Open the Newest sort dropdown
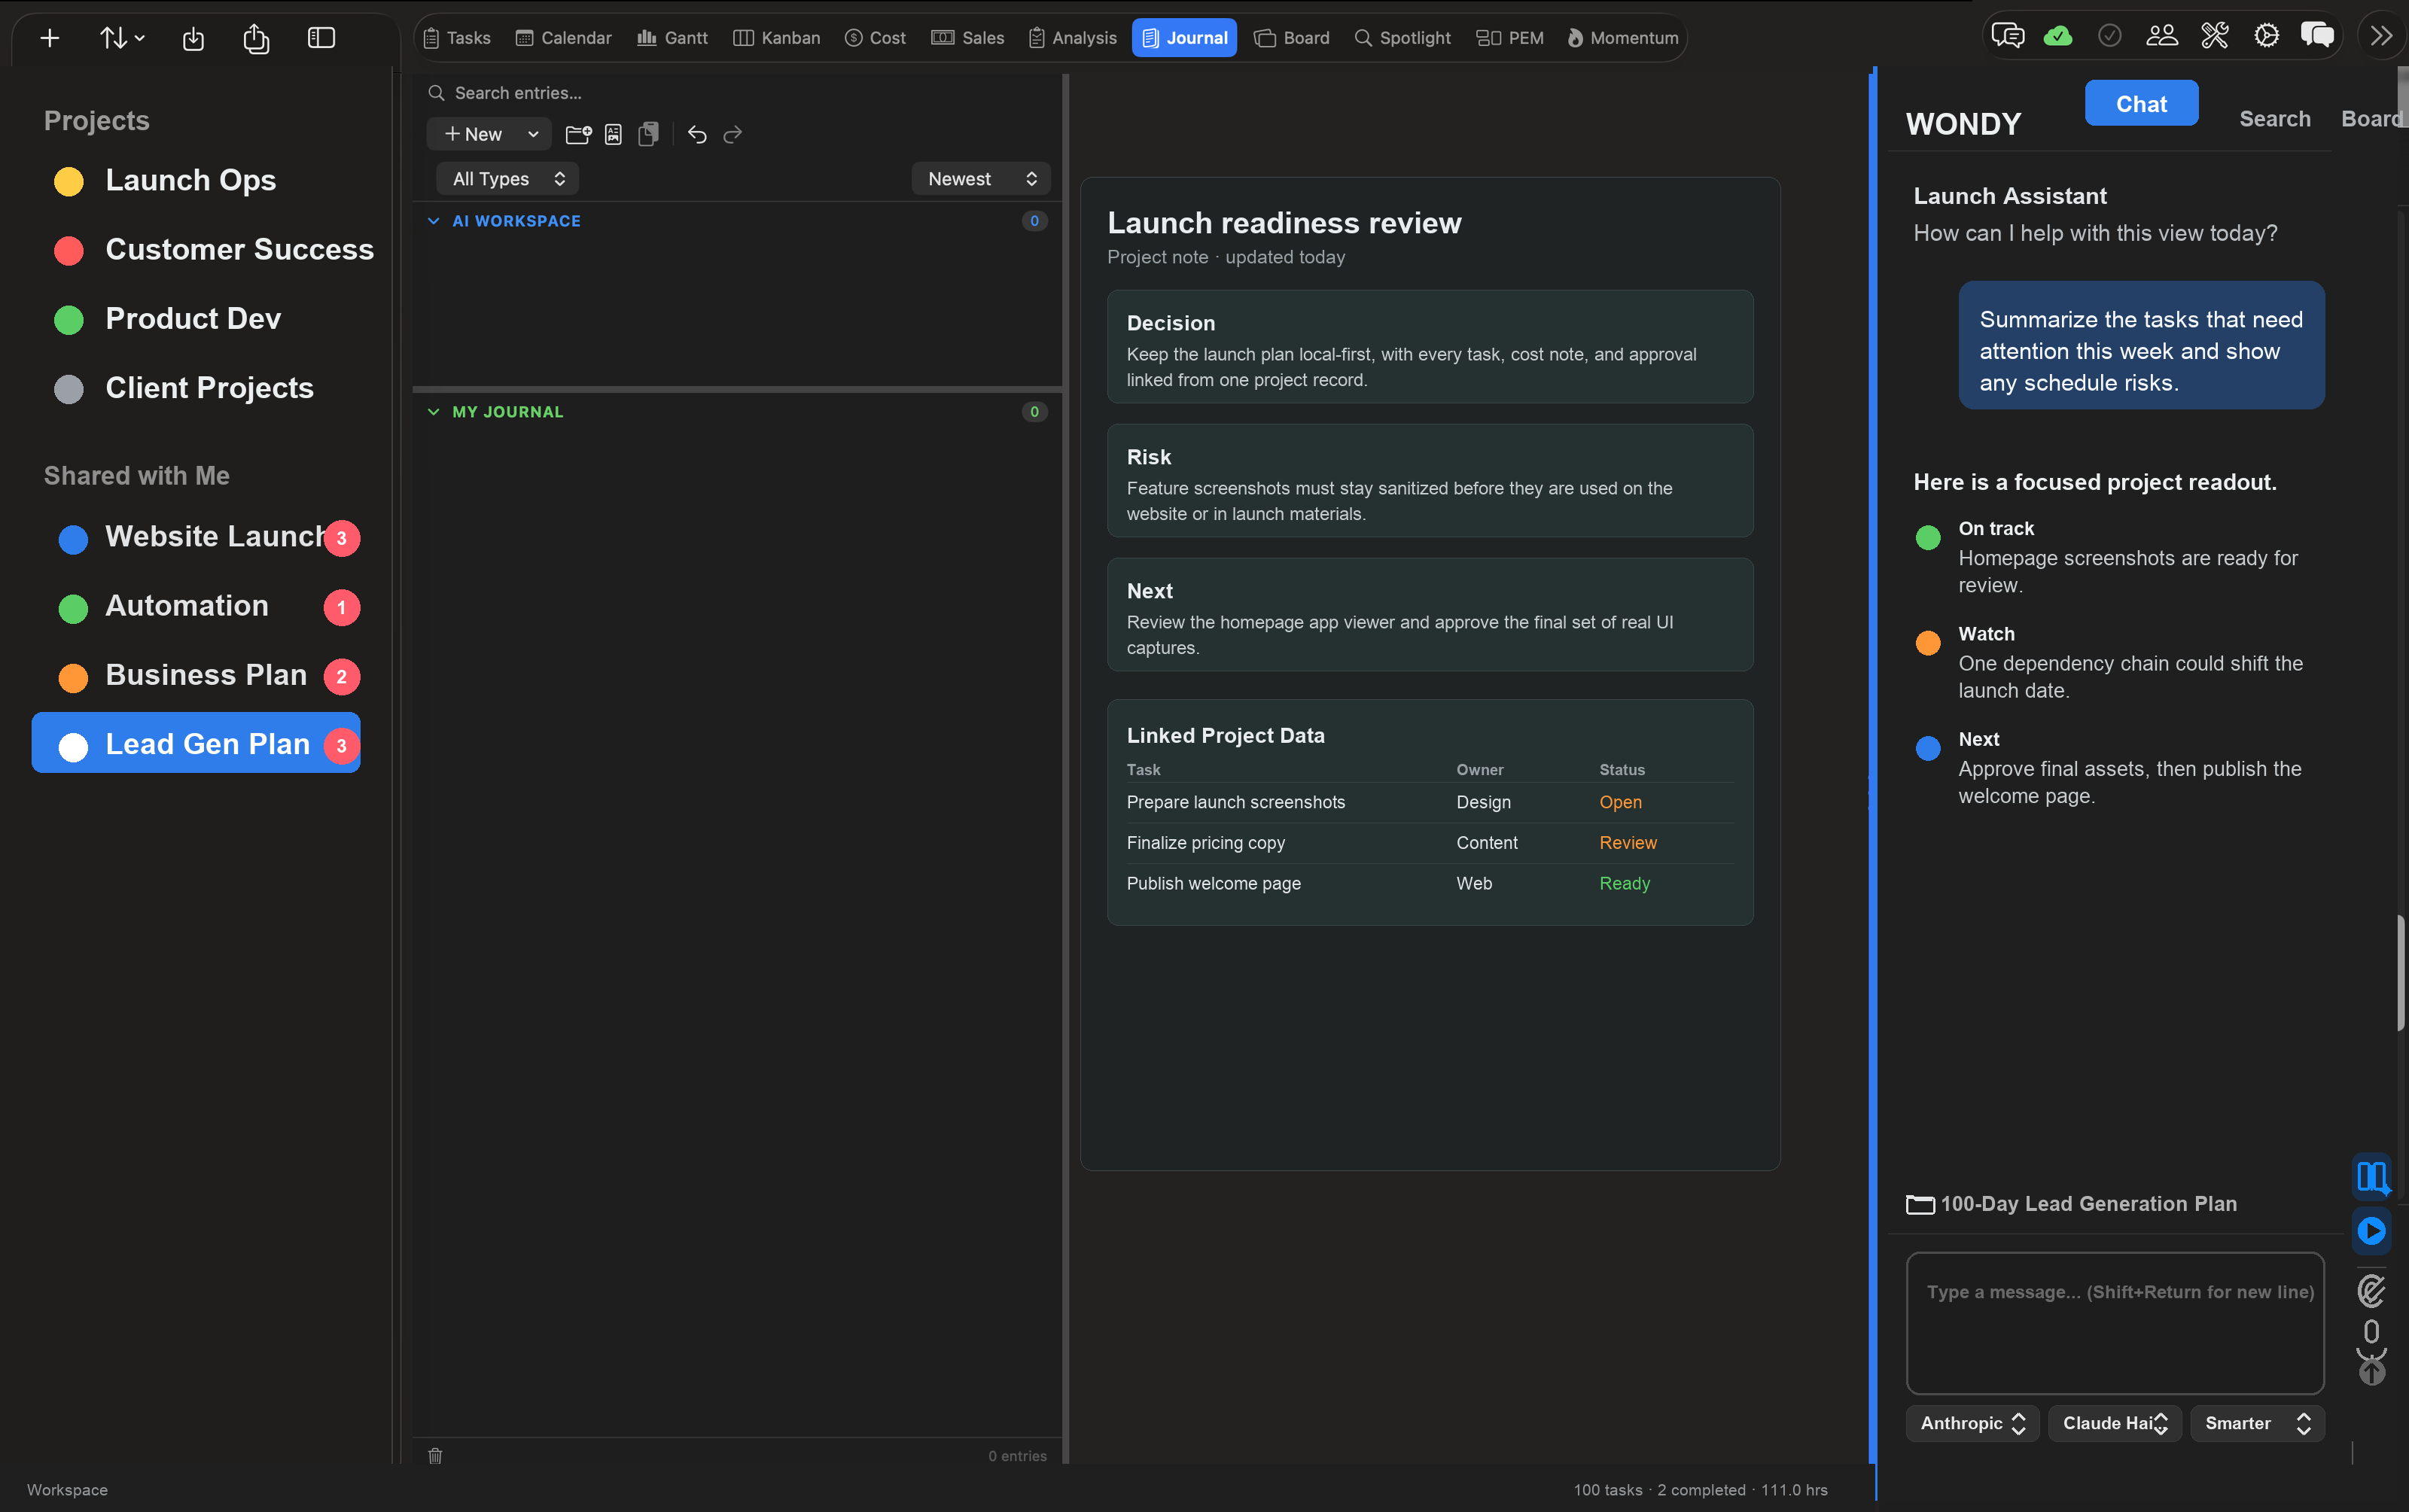 (981, 179)
